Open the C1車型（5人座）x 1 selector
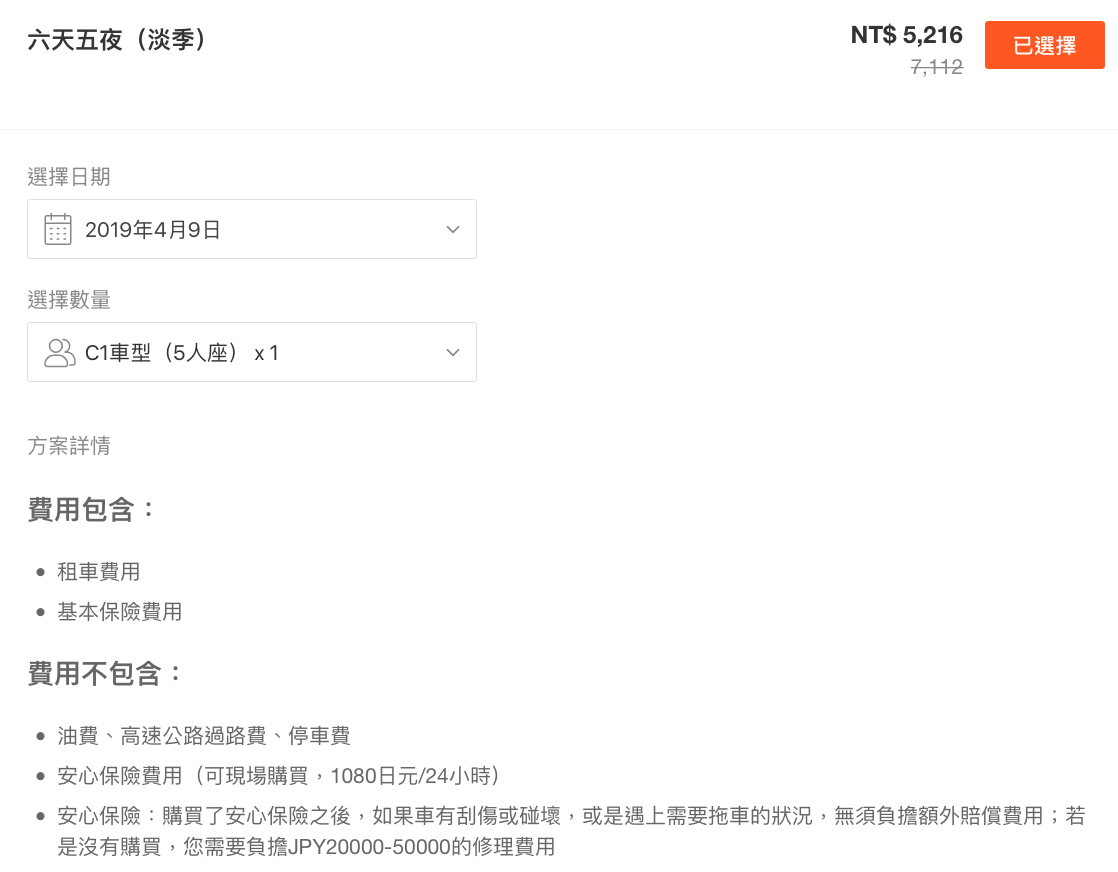 pos(252,352)
